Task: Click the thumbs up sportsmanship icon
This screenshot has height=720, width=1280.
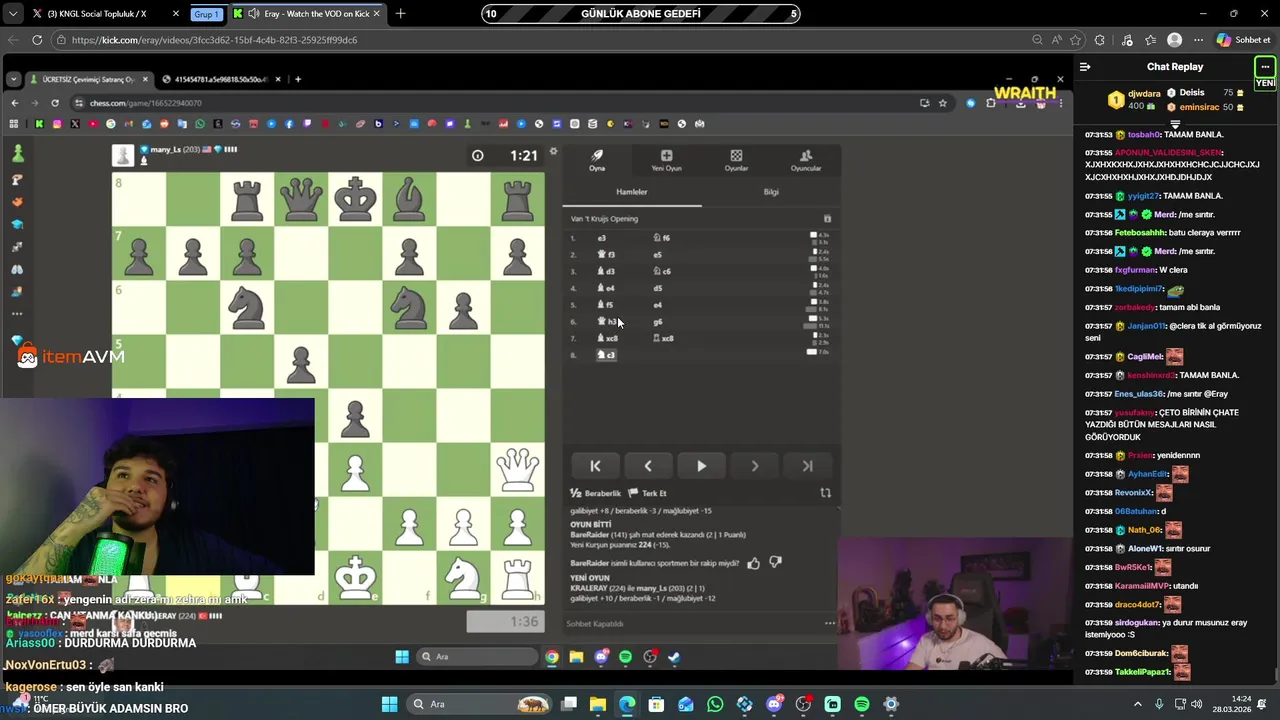Action: (753, 563)
